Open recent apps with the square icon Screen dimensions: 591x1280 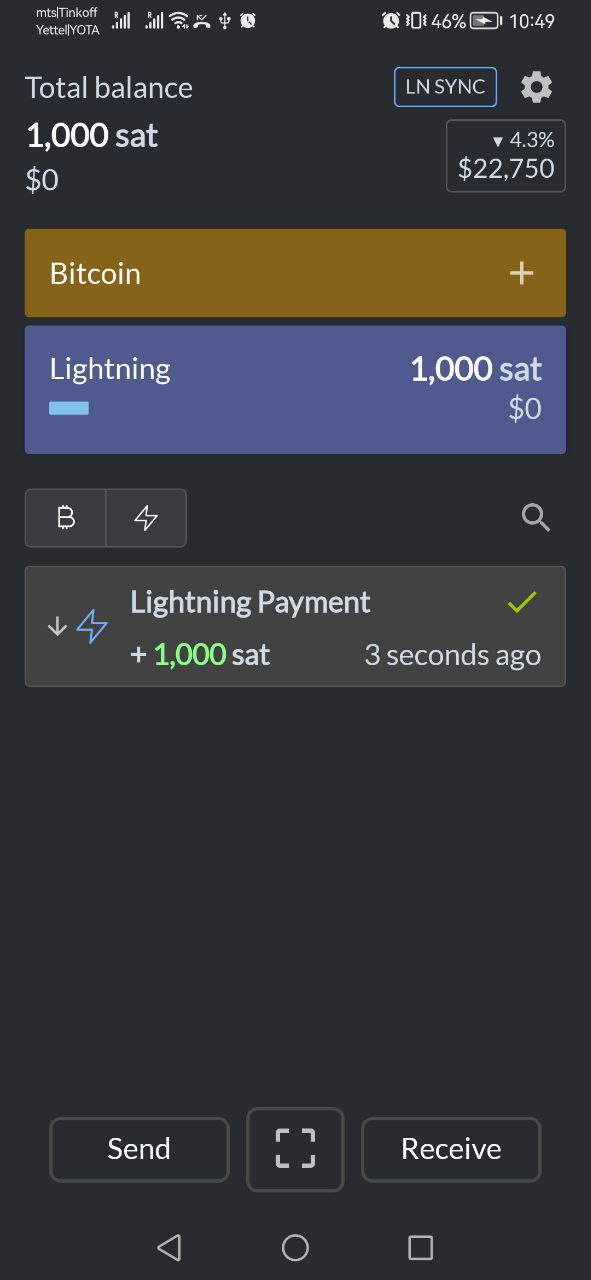(x=421, y=1247)
